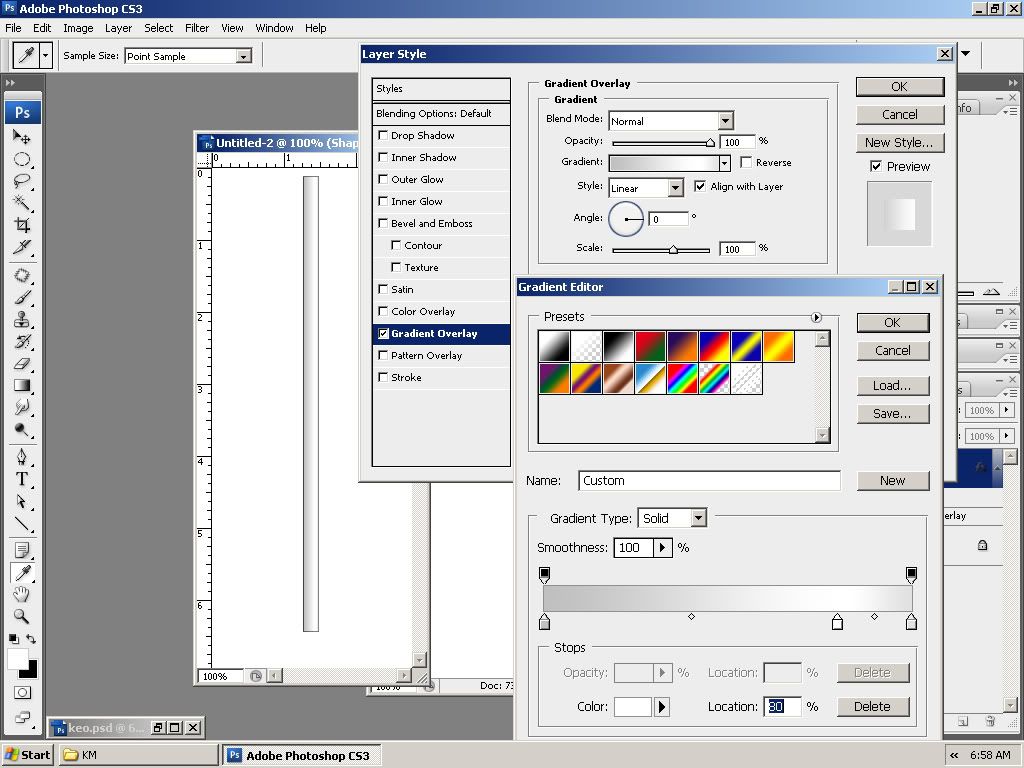
Task: Open the Presets flyout menu arrow
Action: coord(816,317)
